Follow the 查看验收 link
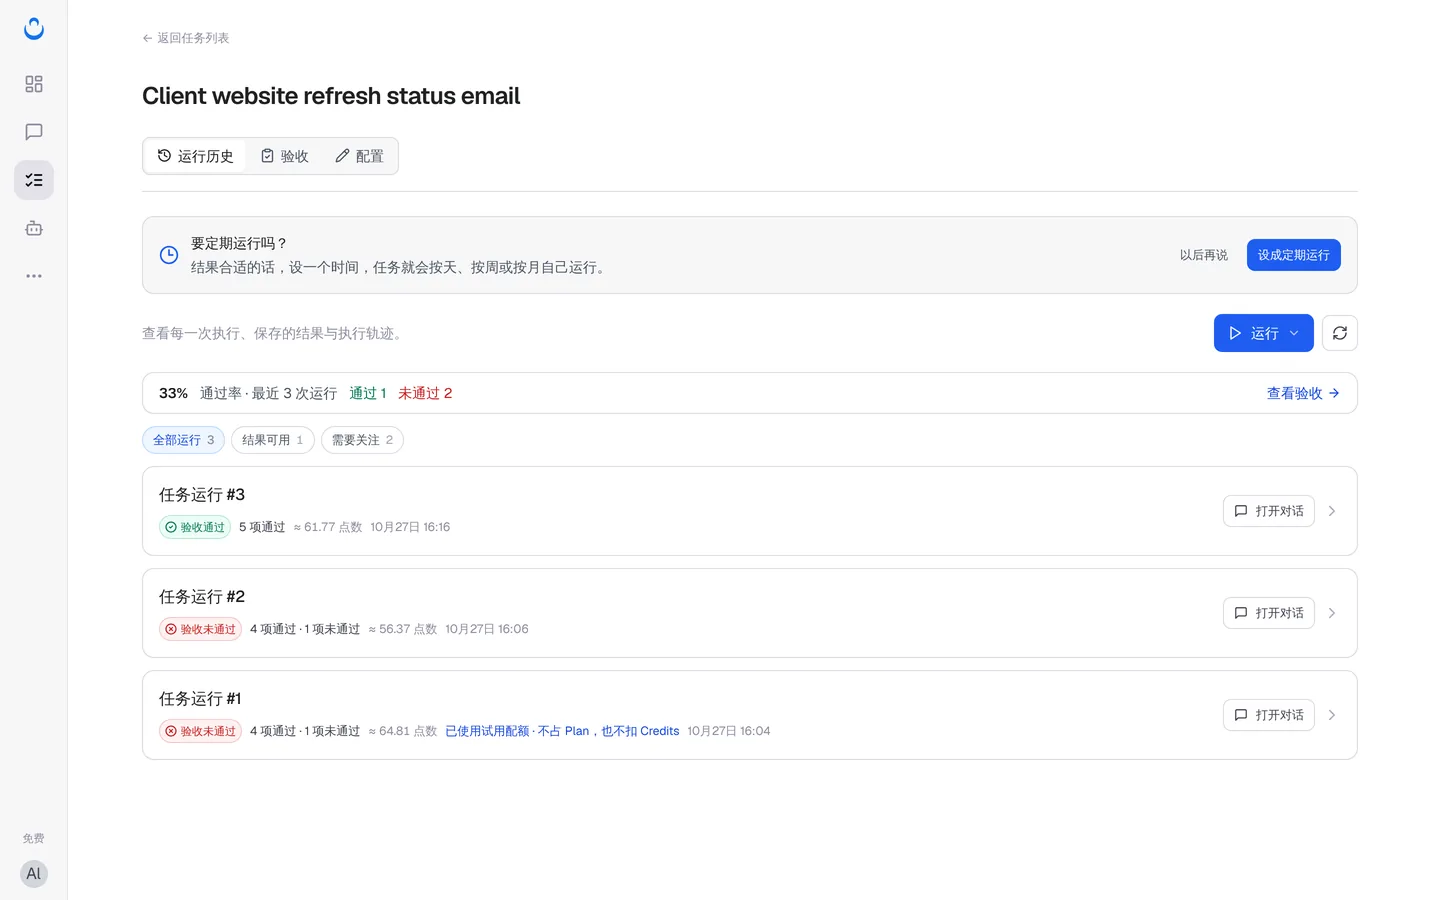This screenshot has height=900, width=1440. point(1303,393)
